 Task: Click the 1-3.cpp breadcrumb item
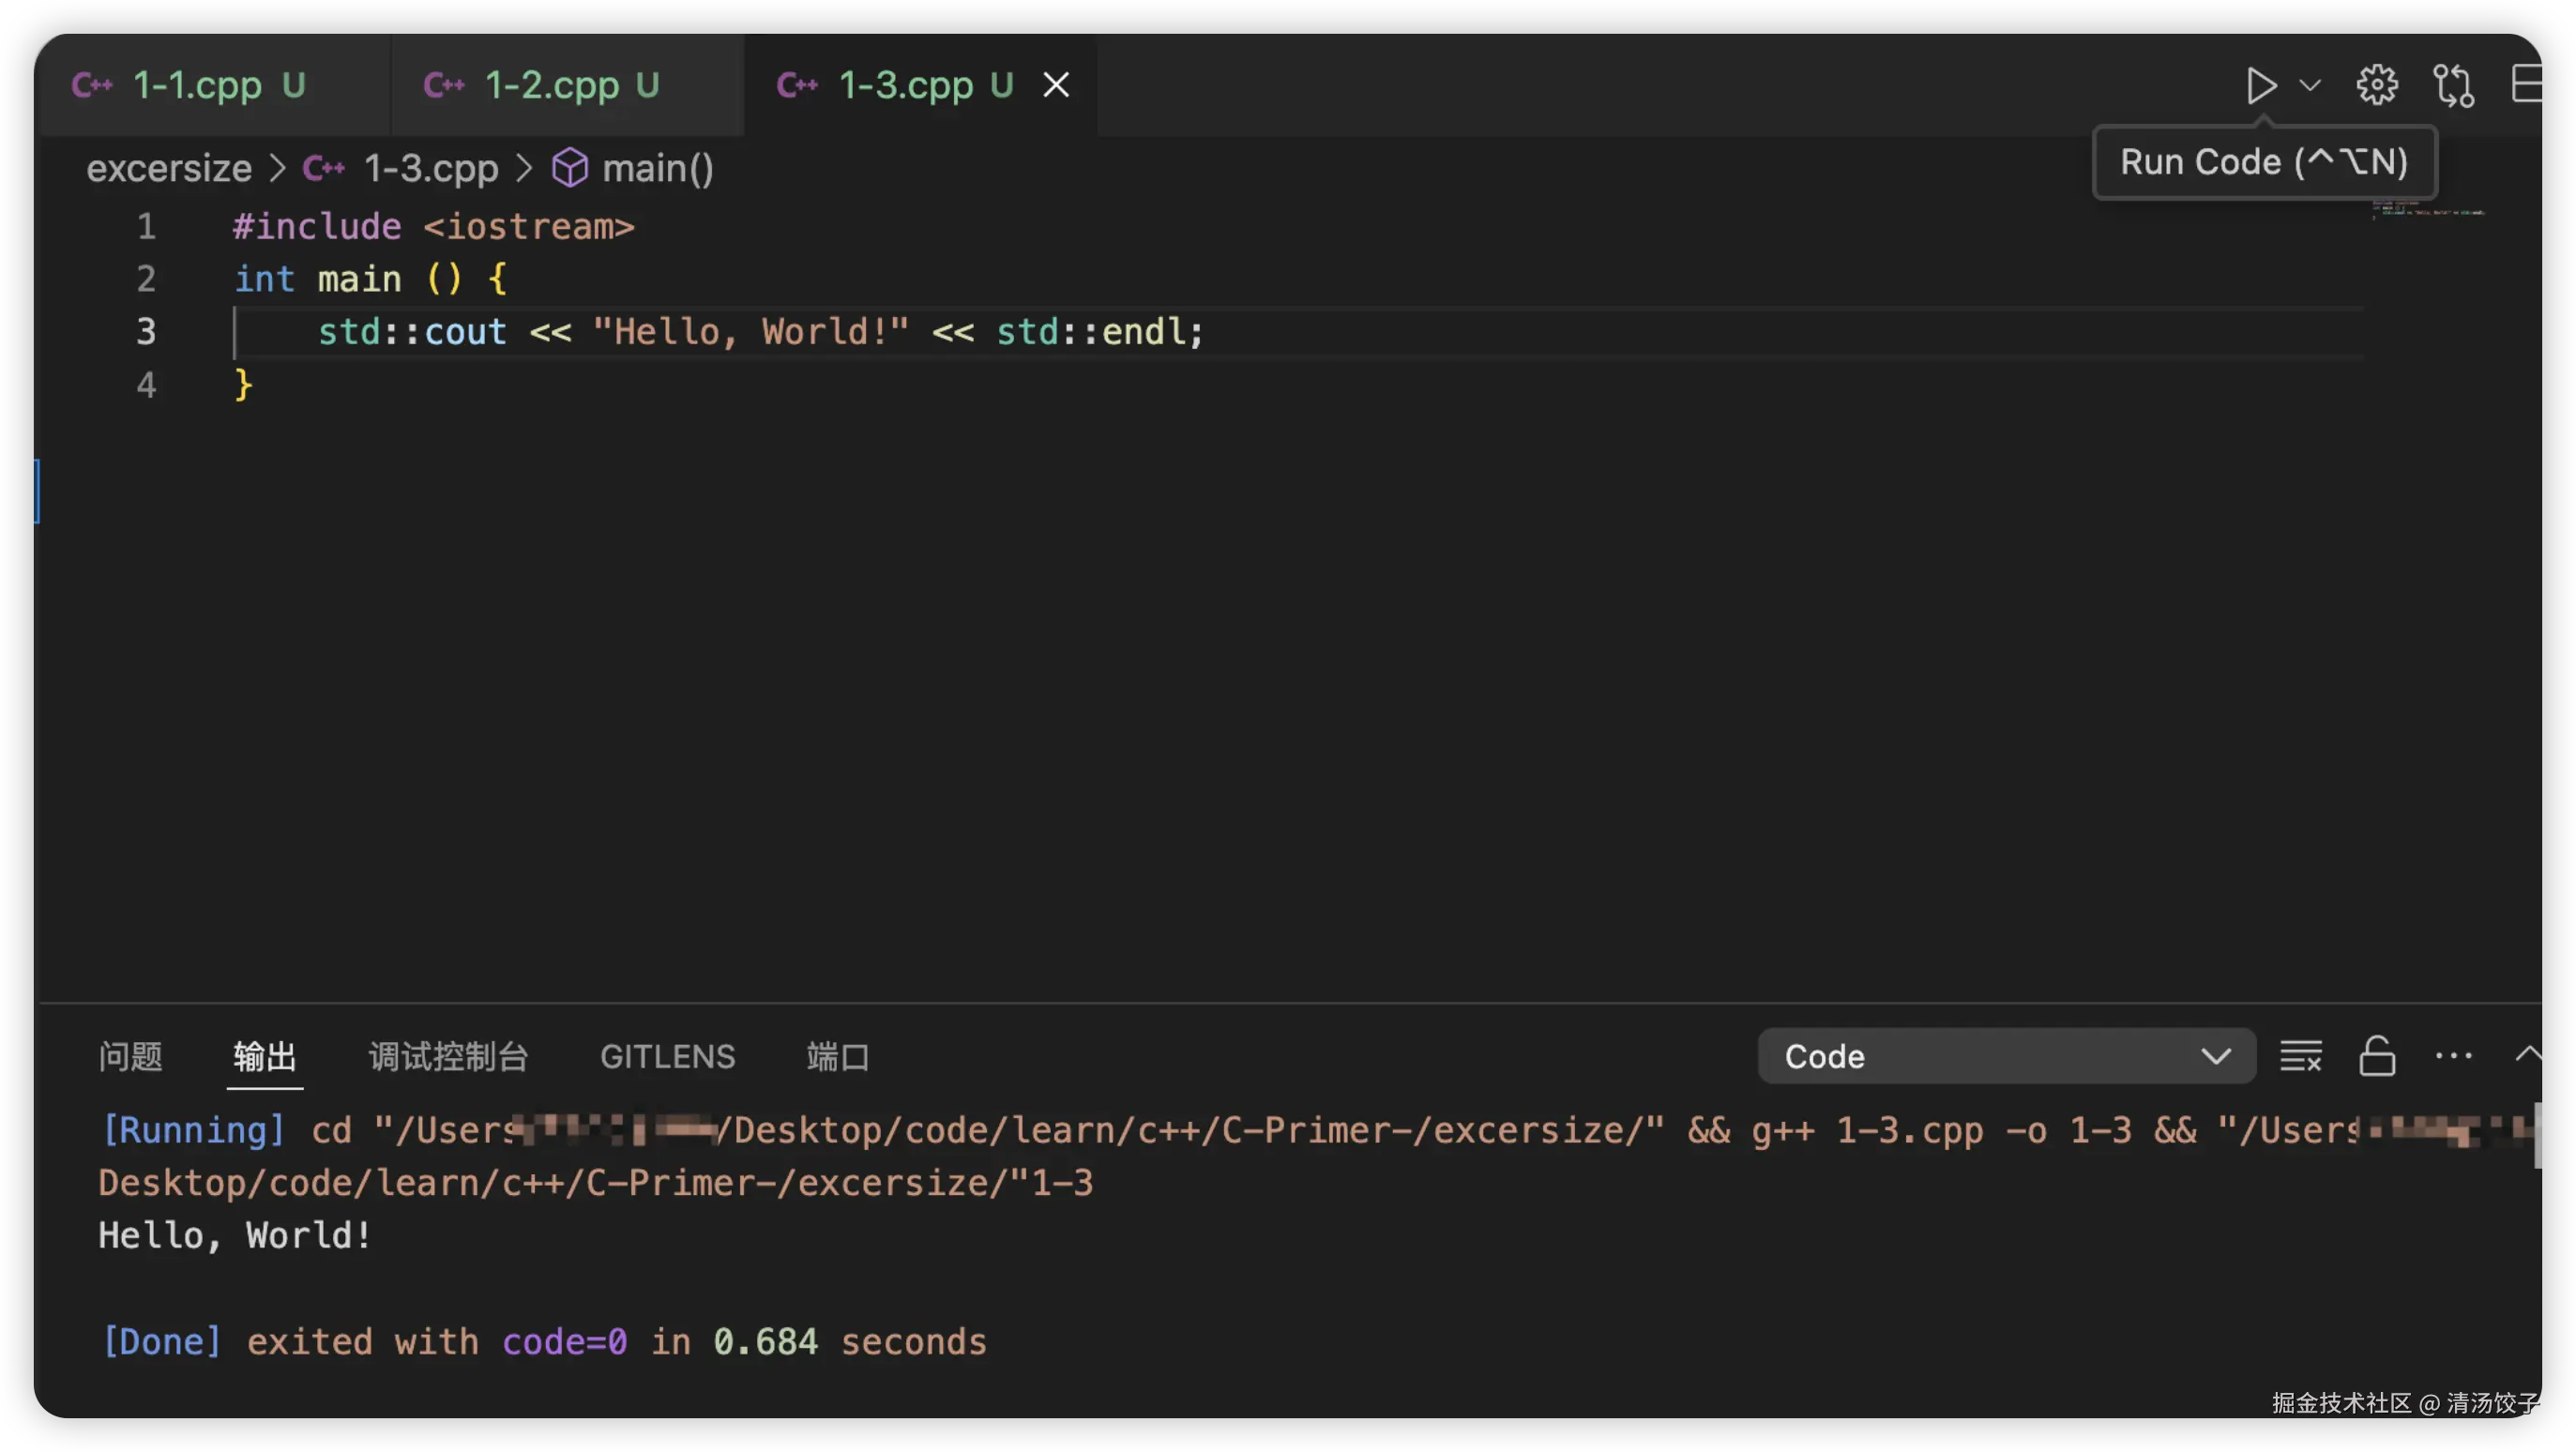pyautogui.click(x=430, y=168)
